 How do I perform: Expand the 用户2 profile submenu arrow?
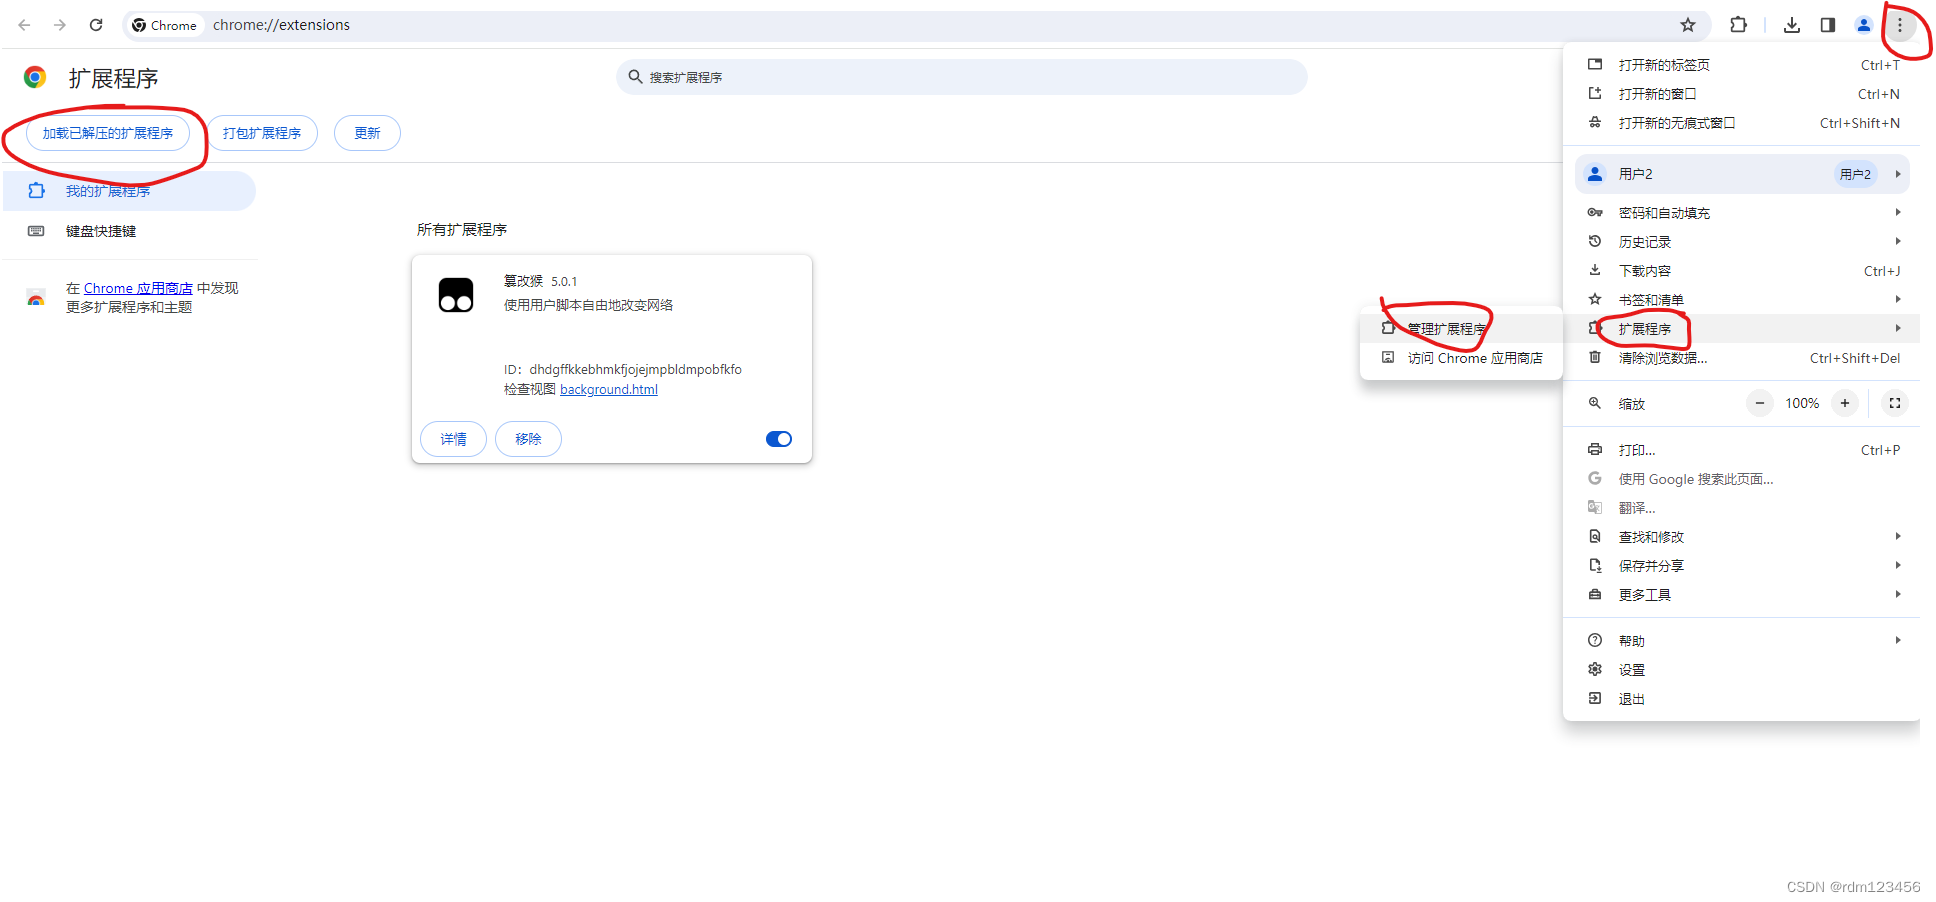[1897, 174]
